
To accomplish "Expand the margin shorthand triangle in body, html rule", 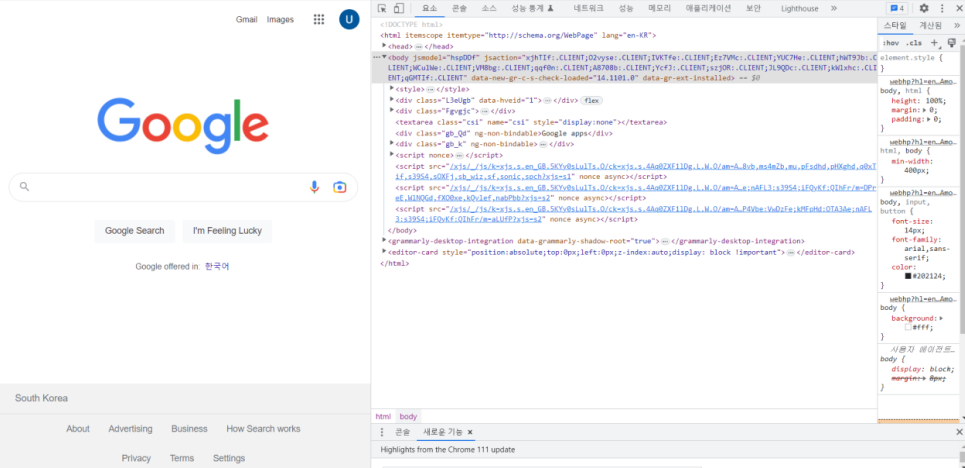I will tap(923, 110).
